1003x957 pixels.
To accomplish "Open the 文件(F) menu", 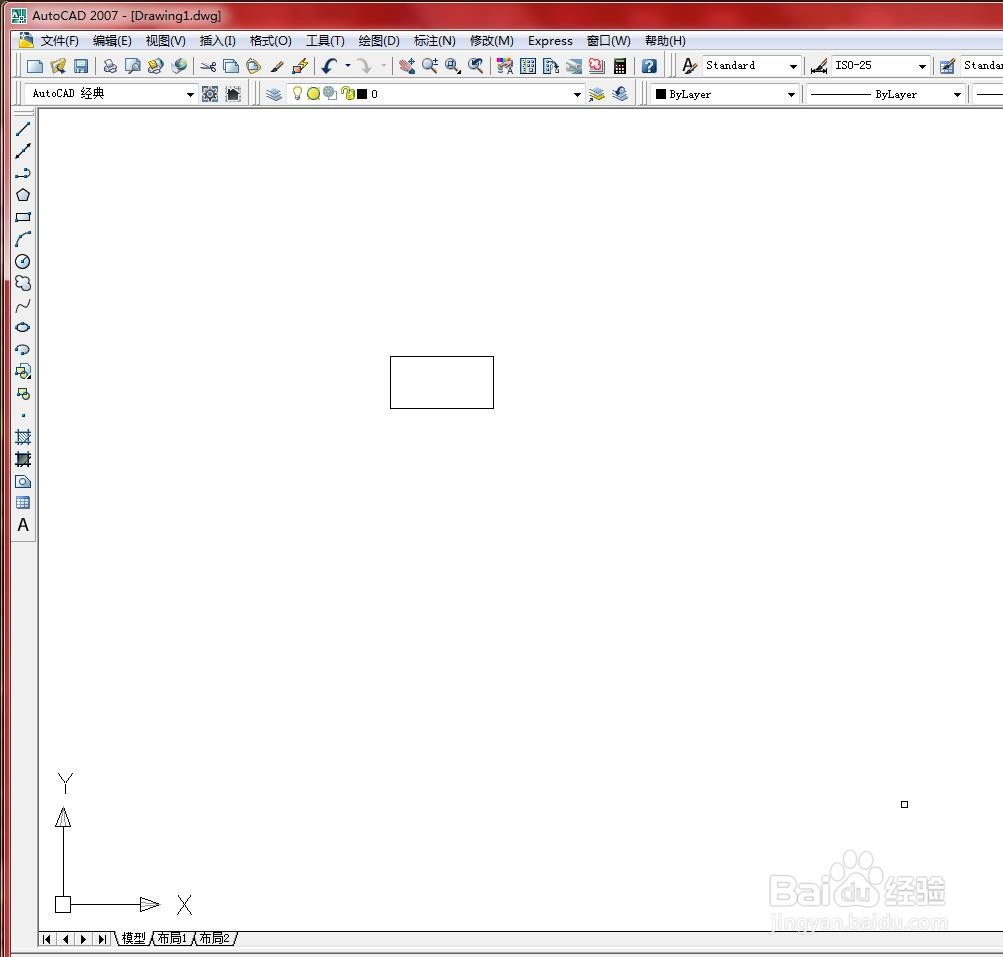I will click(59, 41).
